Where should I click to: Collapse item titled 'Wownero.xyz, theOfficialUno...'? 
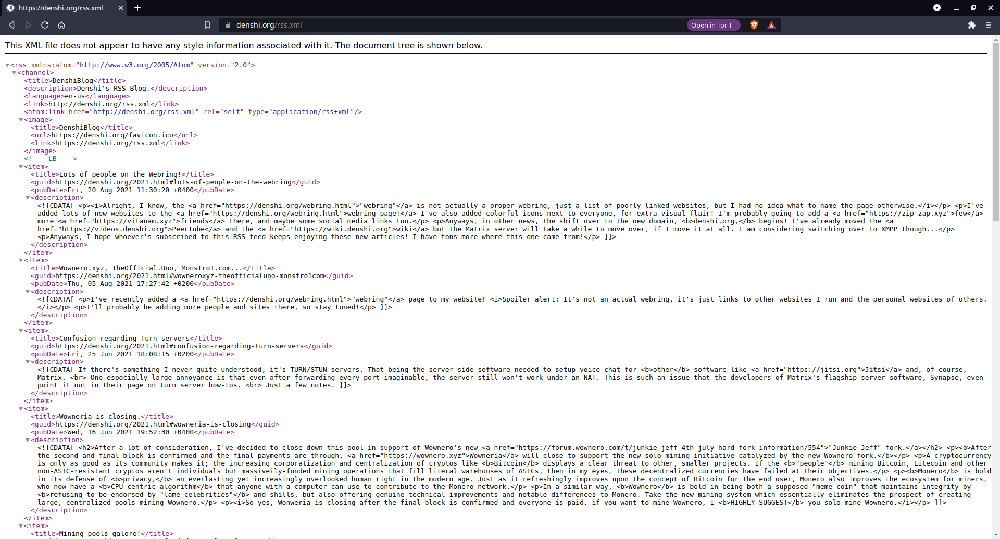click(x=20, y=260)
